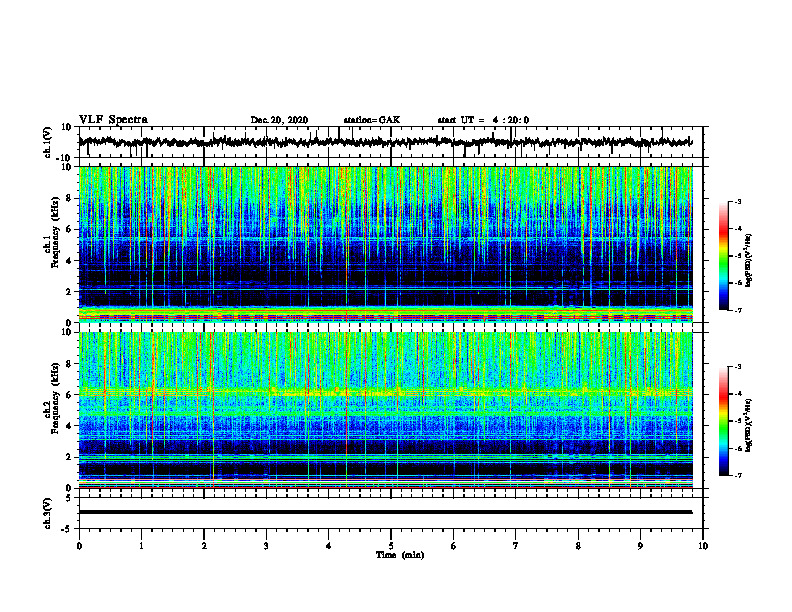The width and height of the screenshot is (792, 612).
Task: Click inside the ch.1 spectrogram panel
Action: pos(386,244)
